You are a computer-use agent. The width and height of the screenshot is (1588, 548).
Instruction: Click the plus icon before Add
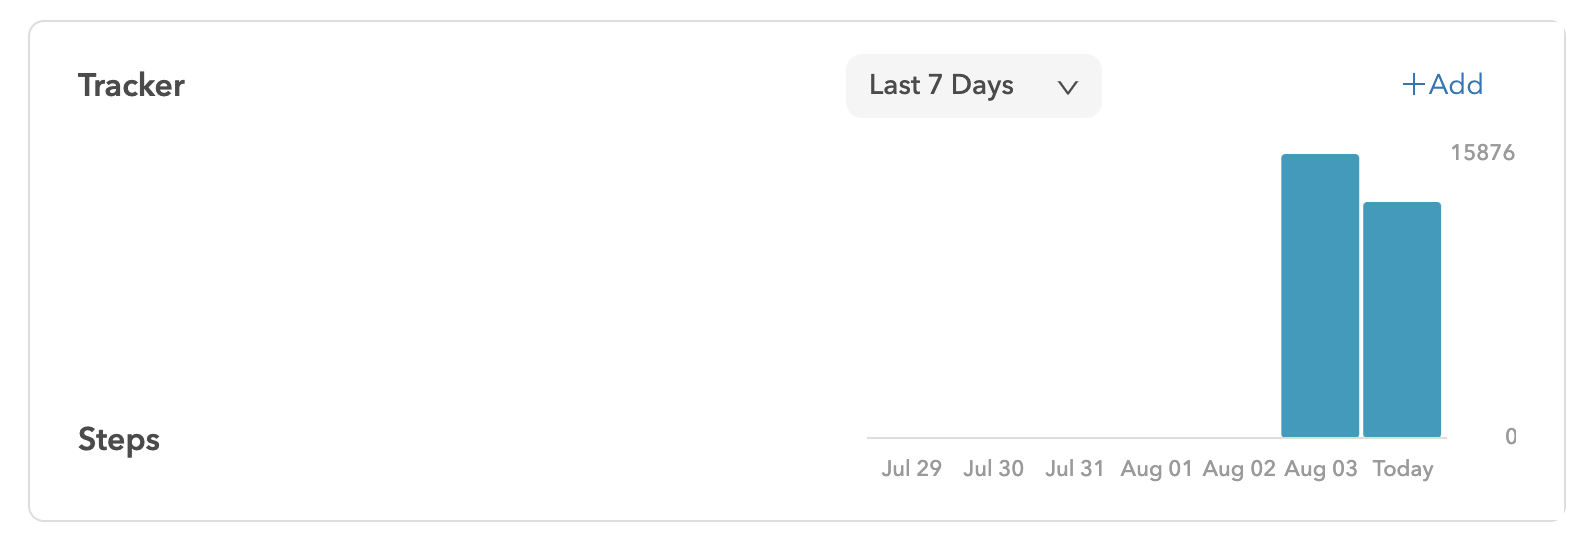[x=1413, y=85]
